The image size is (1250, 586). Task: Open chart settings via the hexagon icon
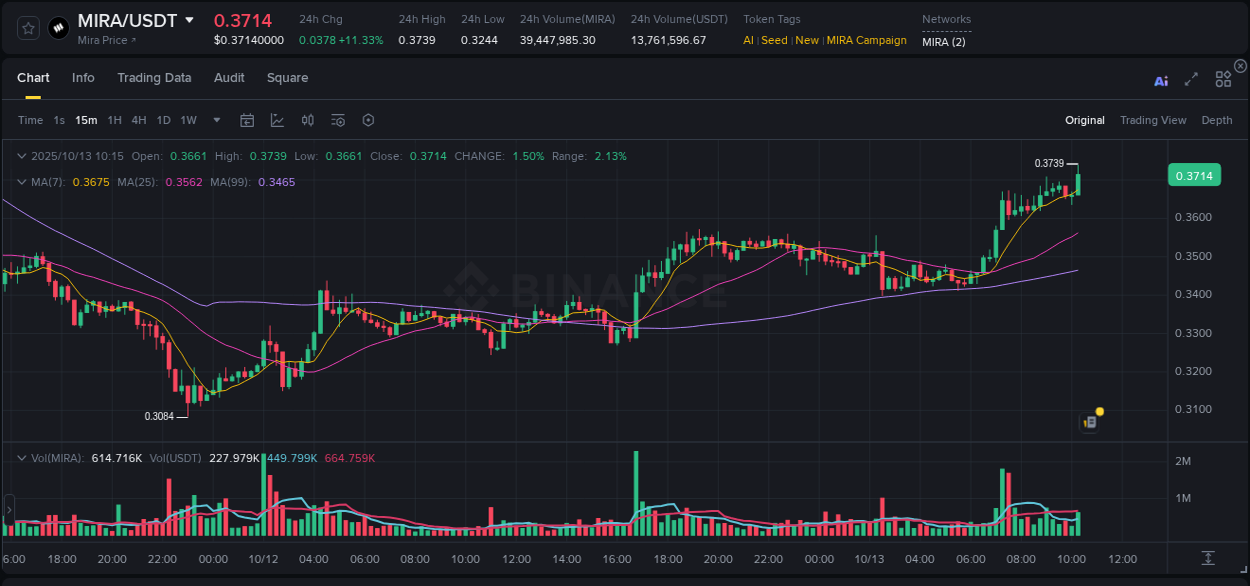(368, 120)
